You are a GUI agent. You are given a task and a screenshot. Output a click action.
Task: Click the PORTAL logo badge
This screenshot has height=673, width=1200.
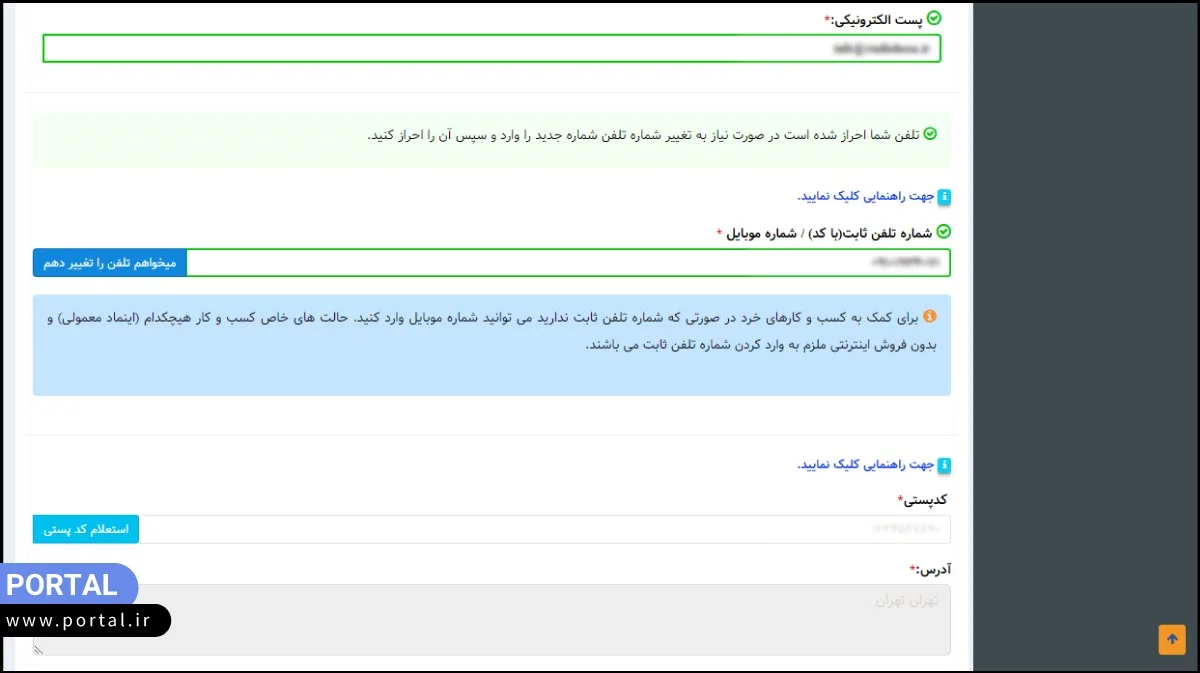point(65,586)
